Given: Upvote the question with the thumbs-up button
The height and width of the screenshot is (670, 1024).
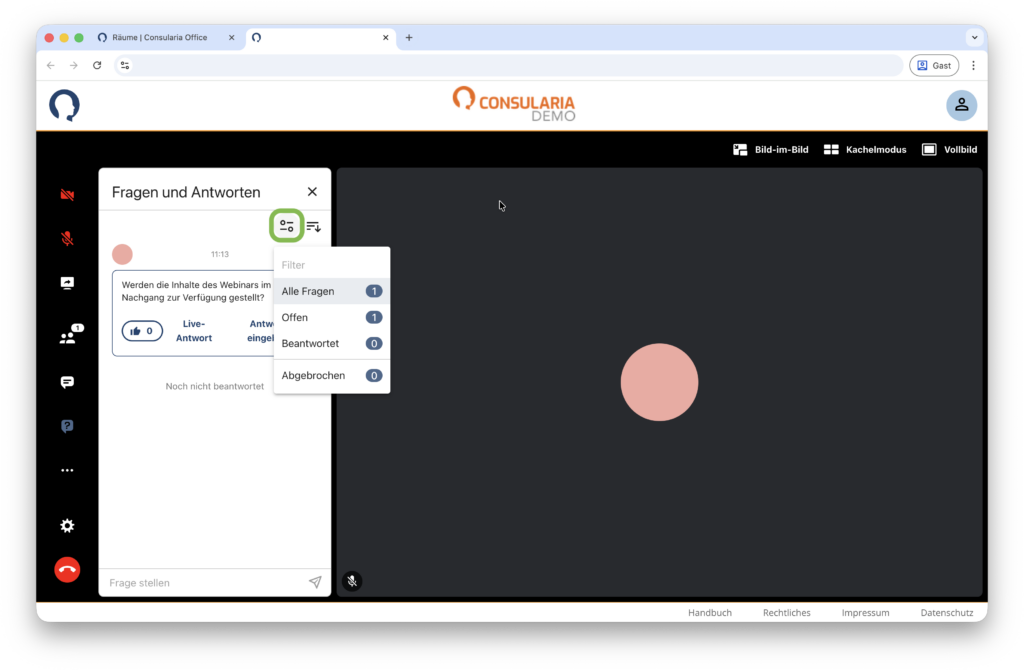Looking at the screenshot, I should [142, 331].
